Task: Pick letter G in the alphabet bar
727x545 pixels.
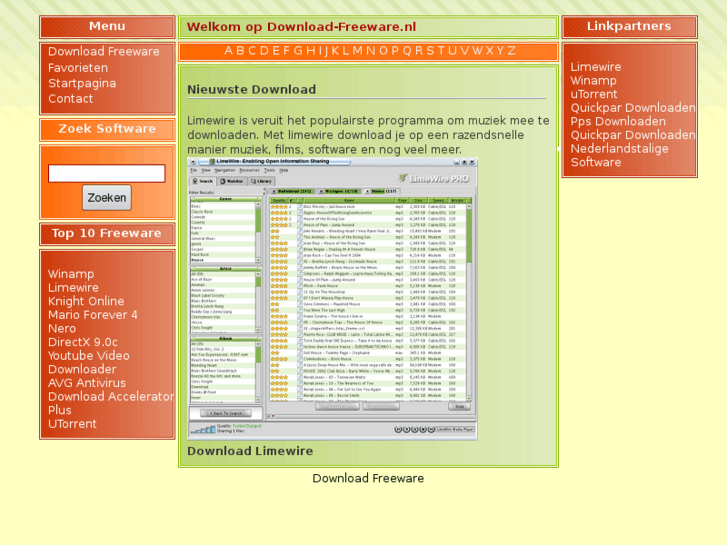Action: click(x=298, y=51)
